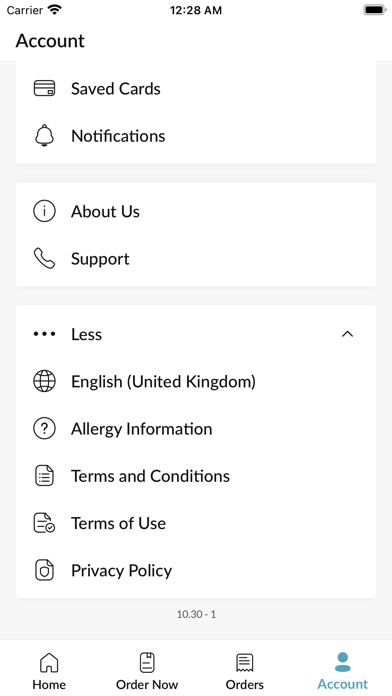Tap the Privacy Policy shield icon
Viewport: 392px width, 696px height.
pos(44,570)
